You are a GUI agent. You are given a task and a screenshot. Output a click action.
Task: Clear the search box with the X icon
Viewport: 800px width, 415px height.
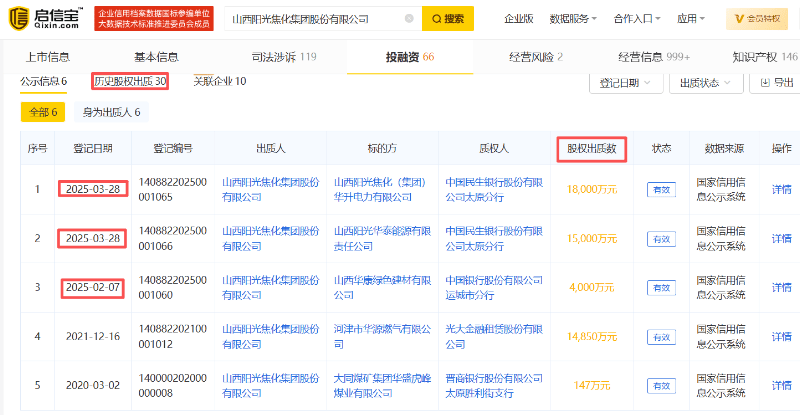(x=409, y=18)
